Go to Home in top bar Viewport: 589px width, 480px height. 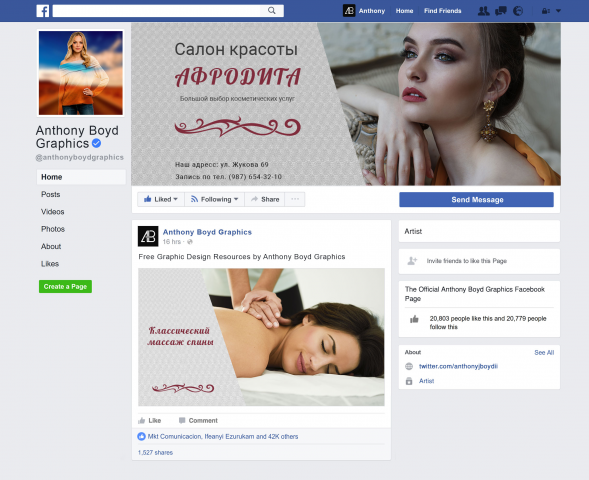click(404, 11)
